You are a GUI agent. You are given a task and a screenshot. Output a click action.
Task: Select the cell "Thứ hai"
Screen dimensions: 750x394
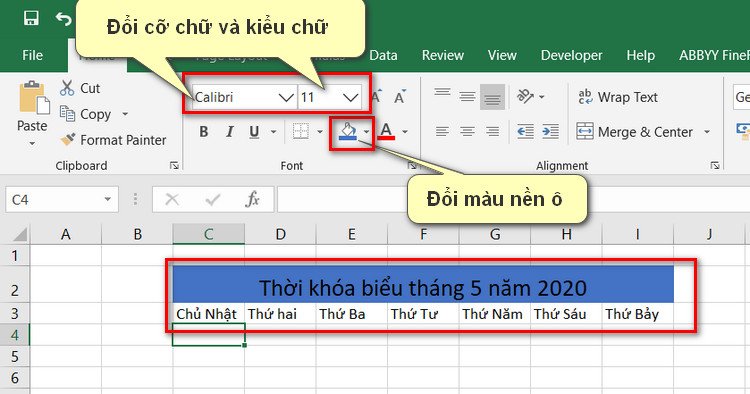click(280, 314)
